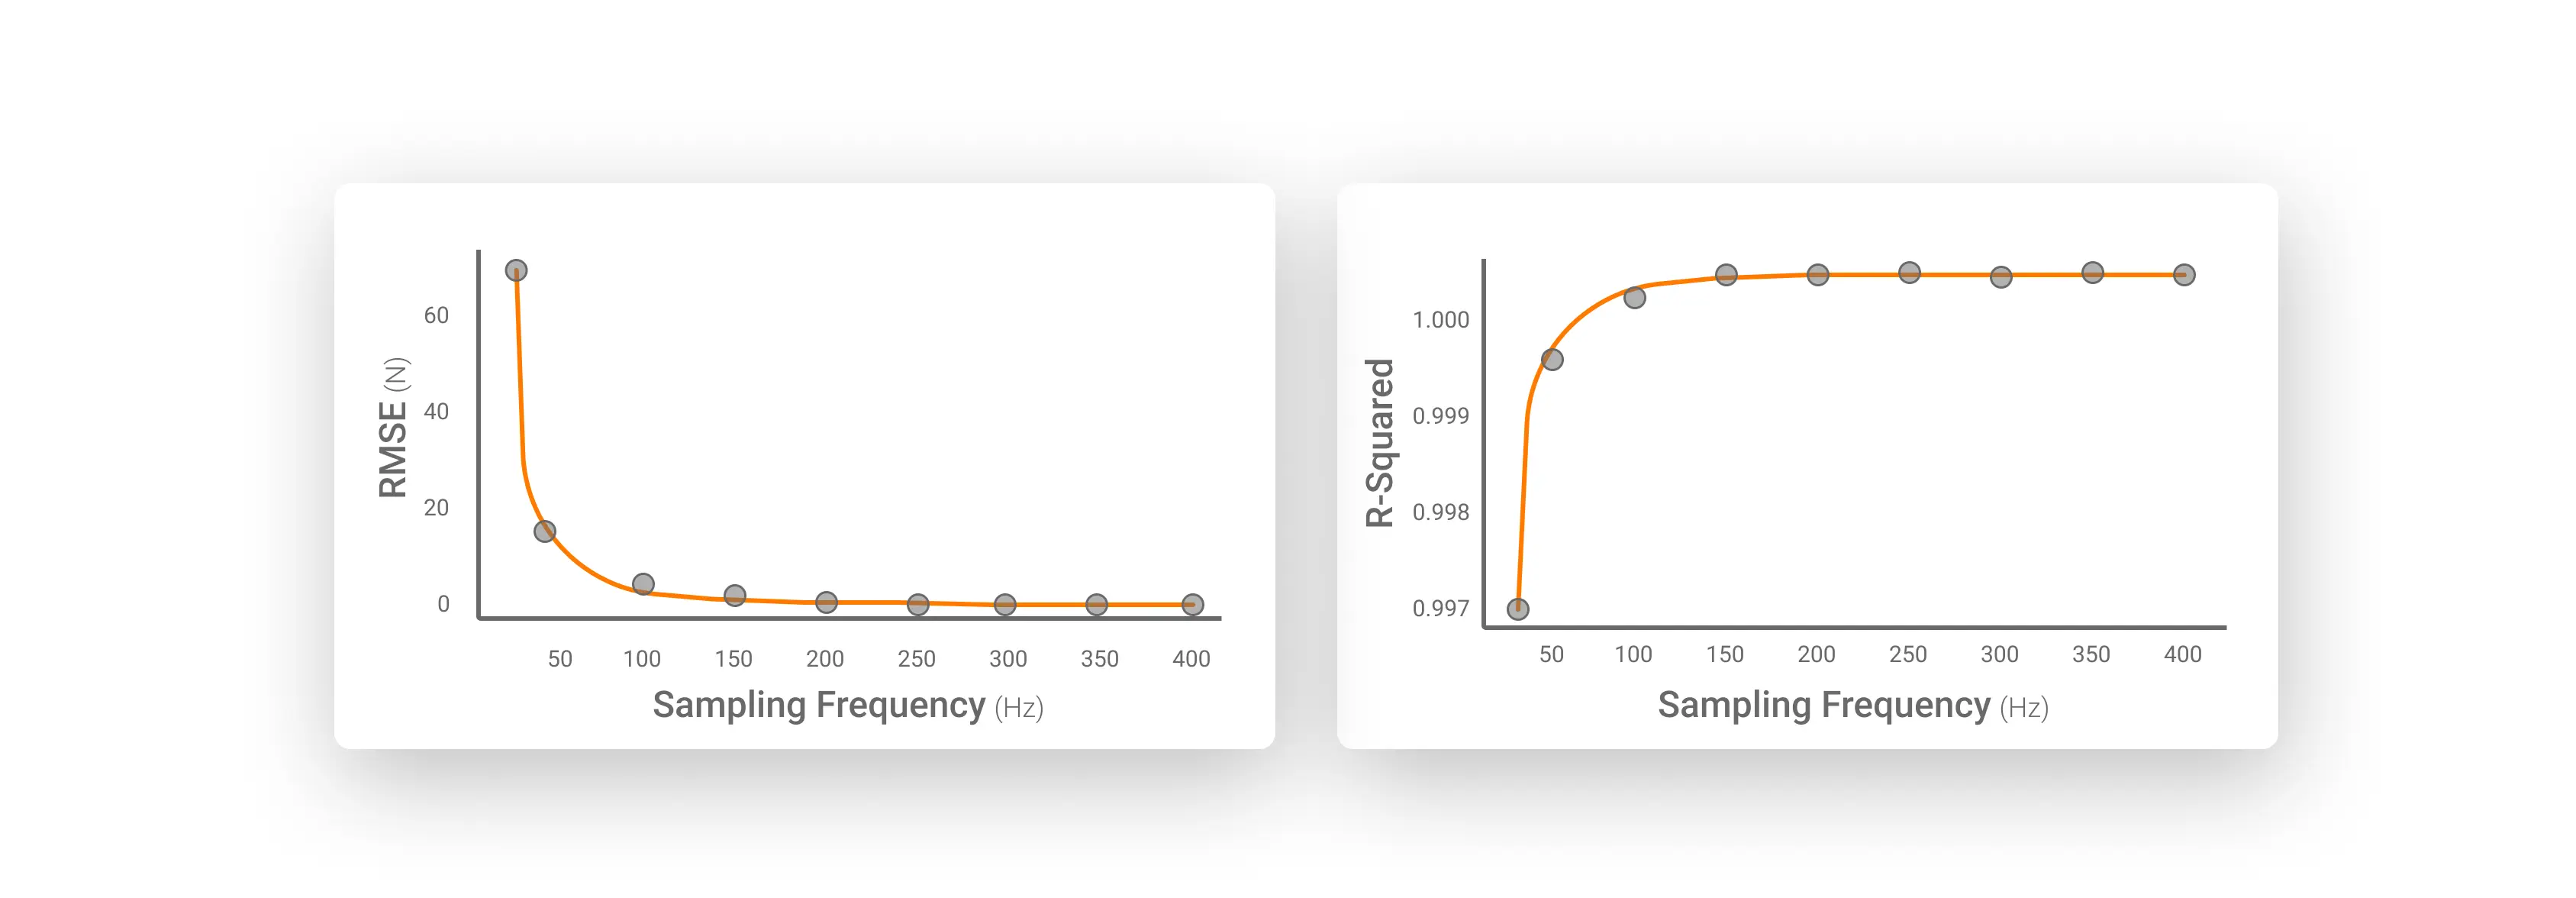Click the 0.997 tick label on R-Squared axis

tap(1440, 608)
